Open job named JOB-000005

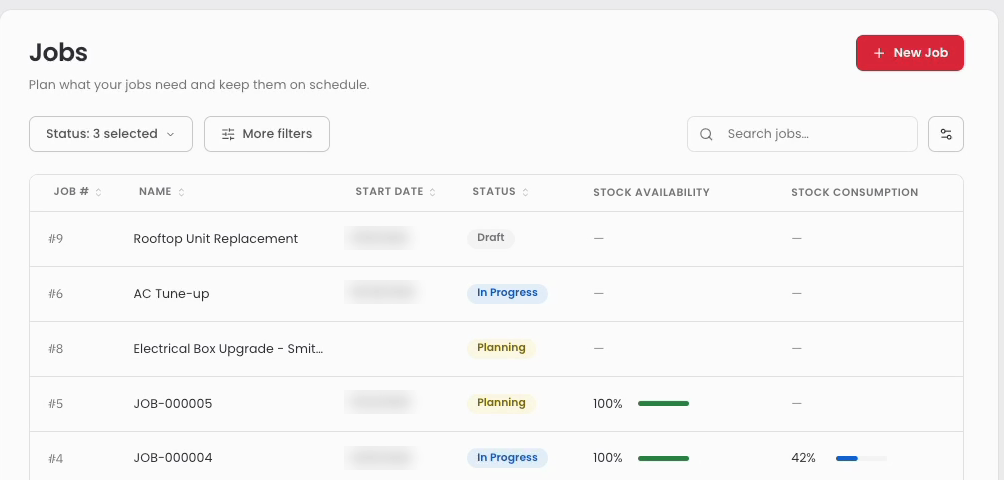pyautogui.click(x=172, y=404)
